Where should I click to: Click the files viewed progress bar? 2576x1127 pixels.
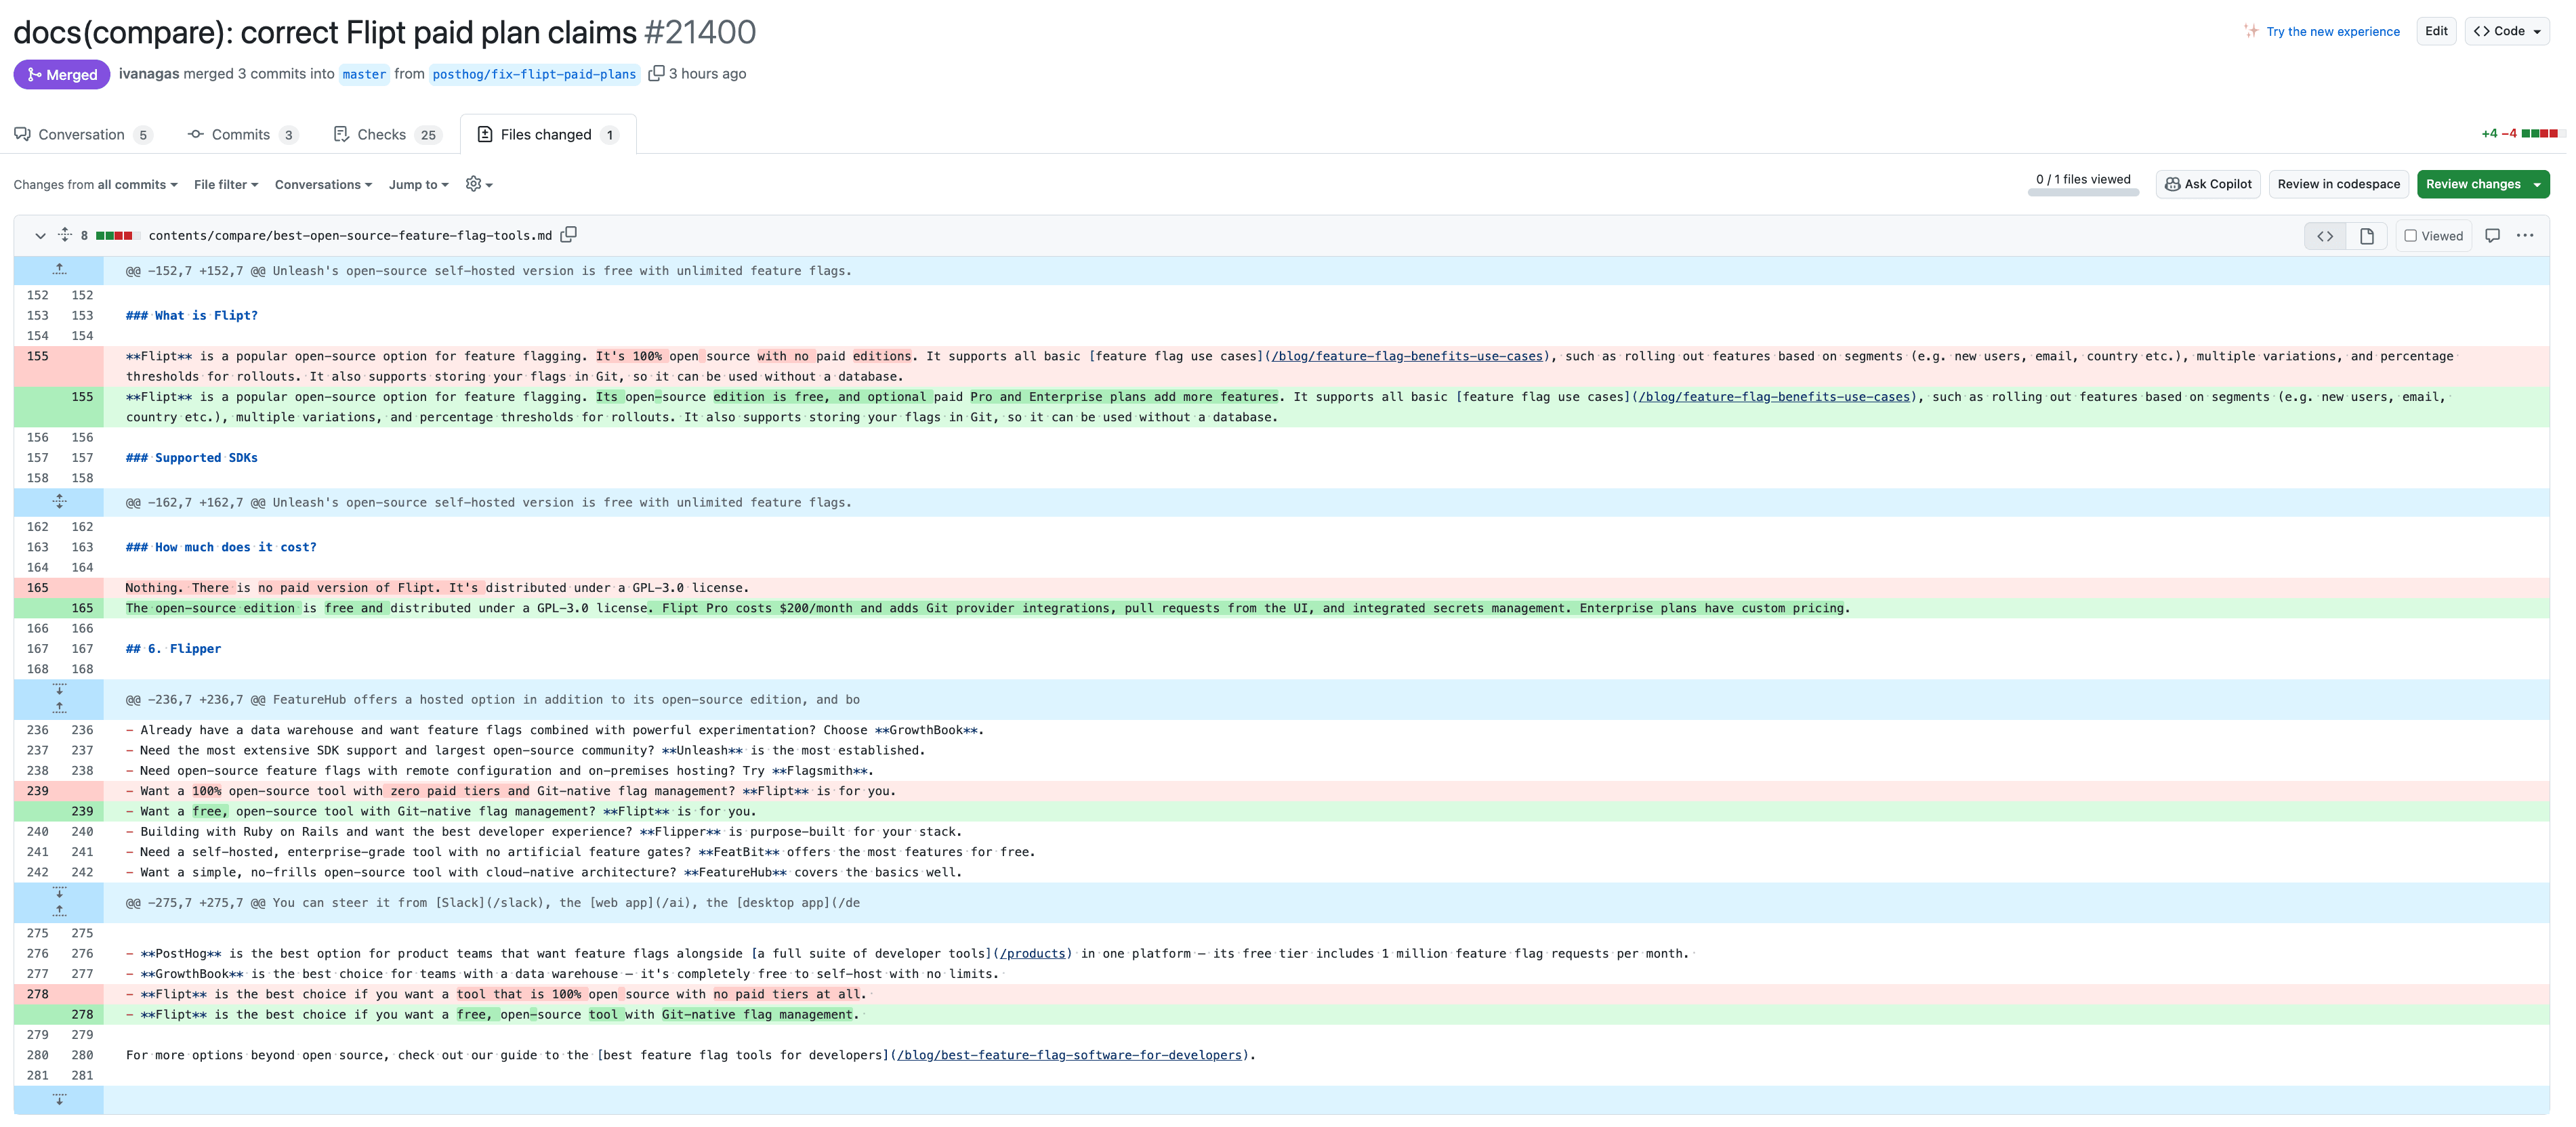point(2083,192)
